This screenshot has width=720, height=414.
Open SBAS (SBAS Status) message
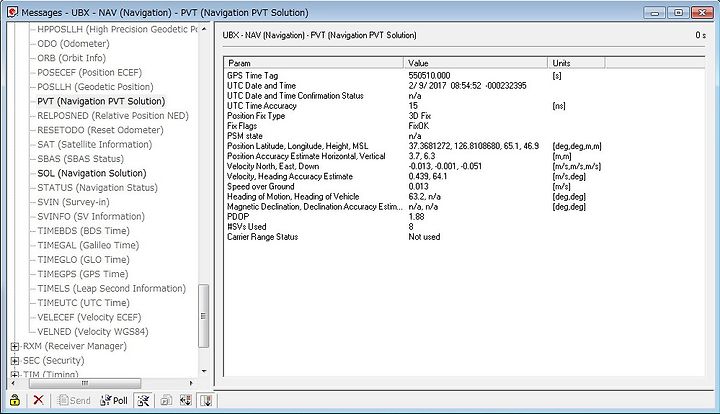[80, 159]
